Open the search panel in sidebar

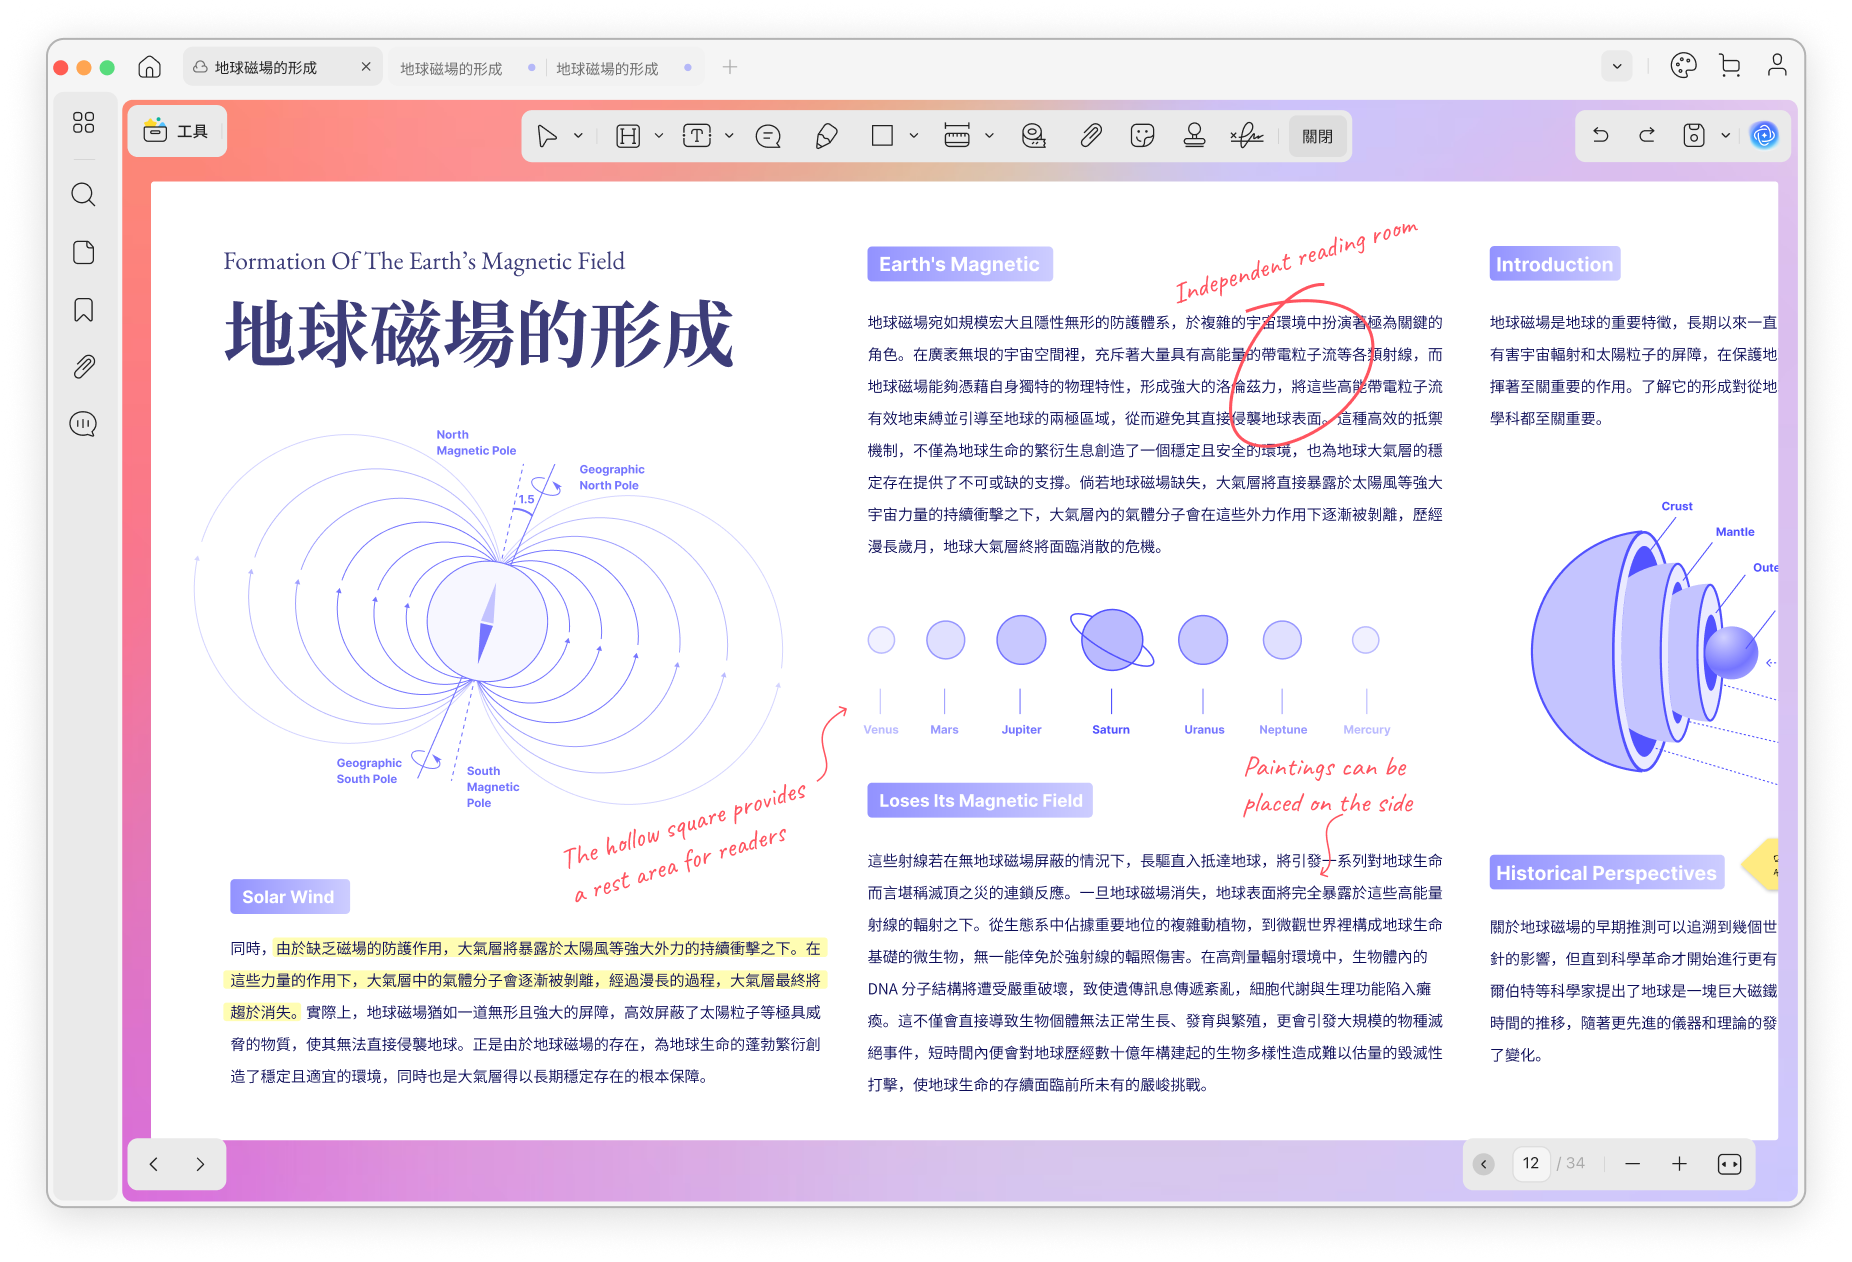pyautogui.click(x=84, y=194)
